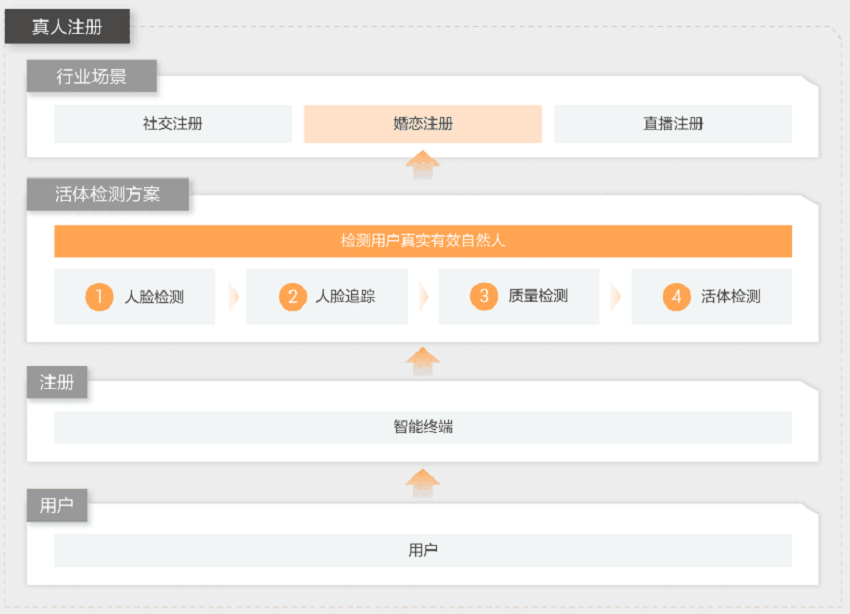Click the step 2 number circle
Screen dimensions: 850x614
tap(293, 296)
